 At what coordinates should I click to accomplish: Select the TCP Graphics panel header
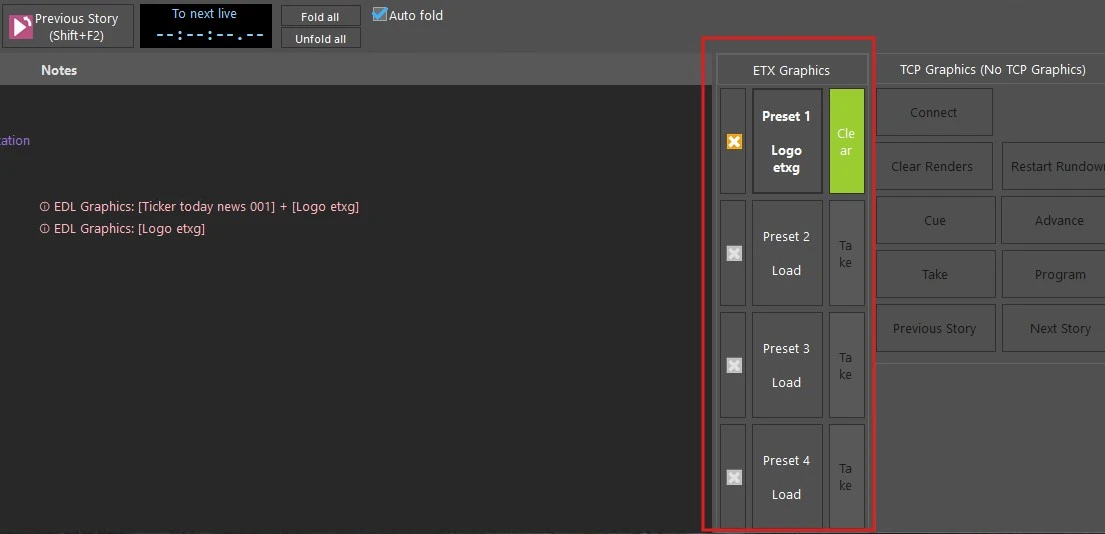[x=991, y=70]
